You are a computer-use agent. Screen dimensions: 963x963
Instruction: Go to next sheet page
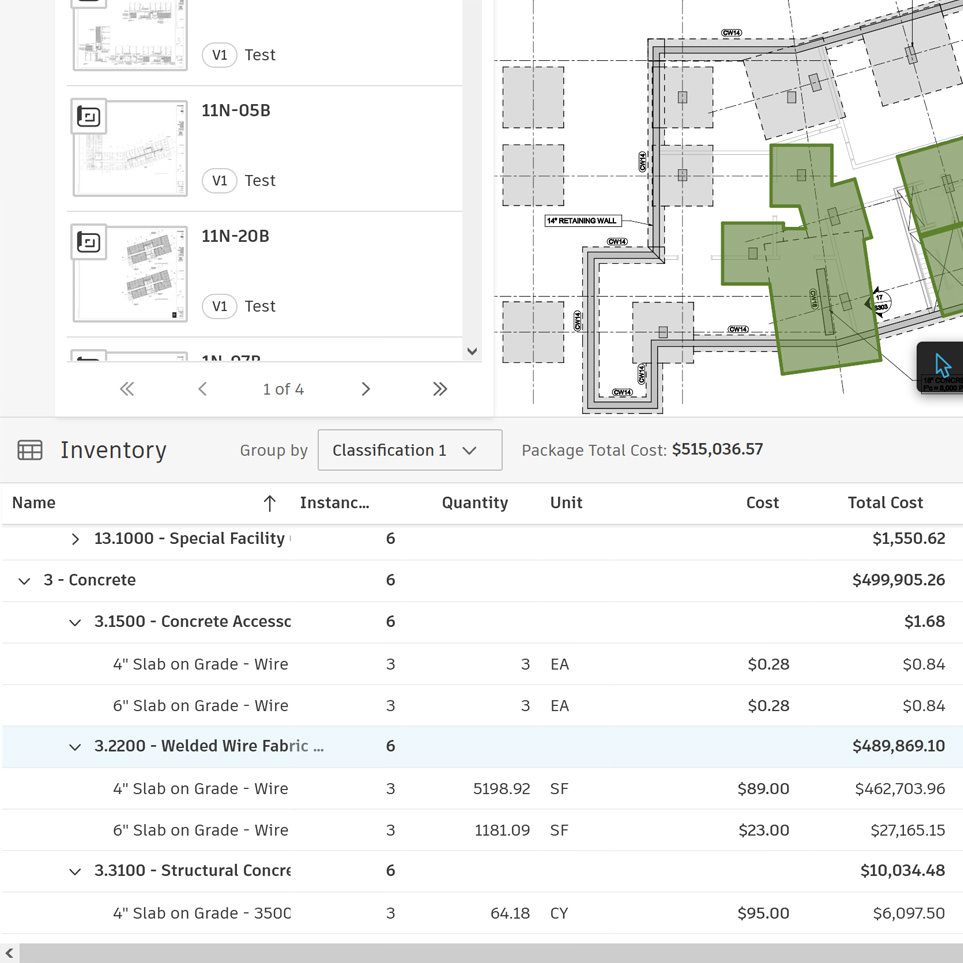[x=365, y=389]
